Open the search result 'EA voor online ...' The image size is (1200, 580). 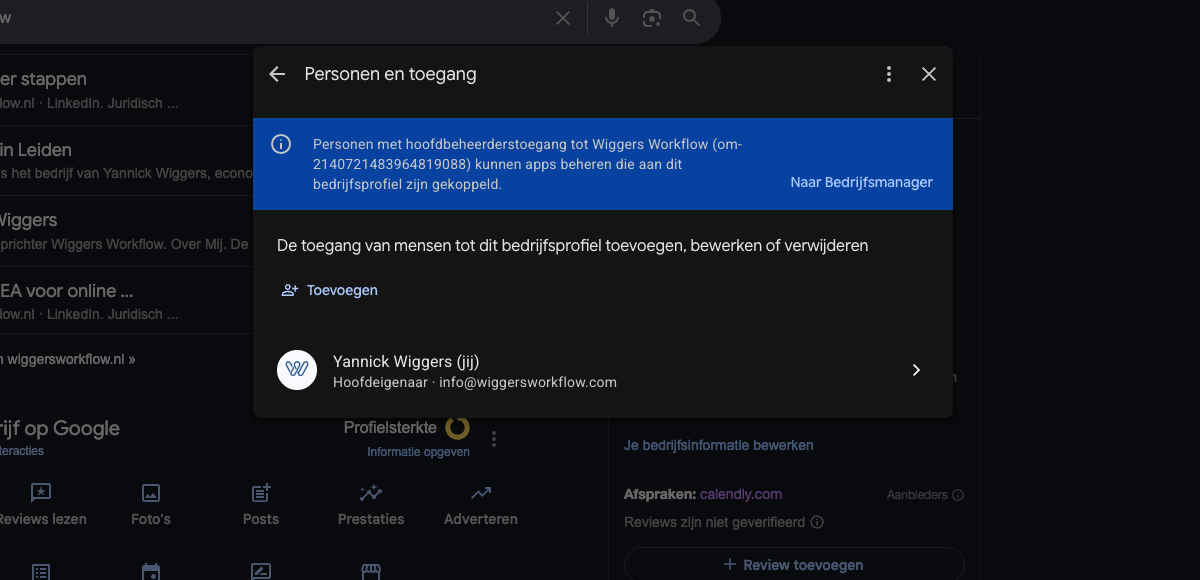(66, 291)
